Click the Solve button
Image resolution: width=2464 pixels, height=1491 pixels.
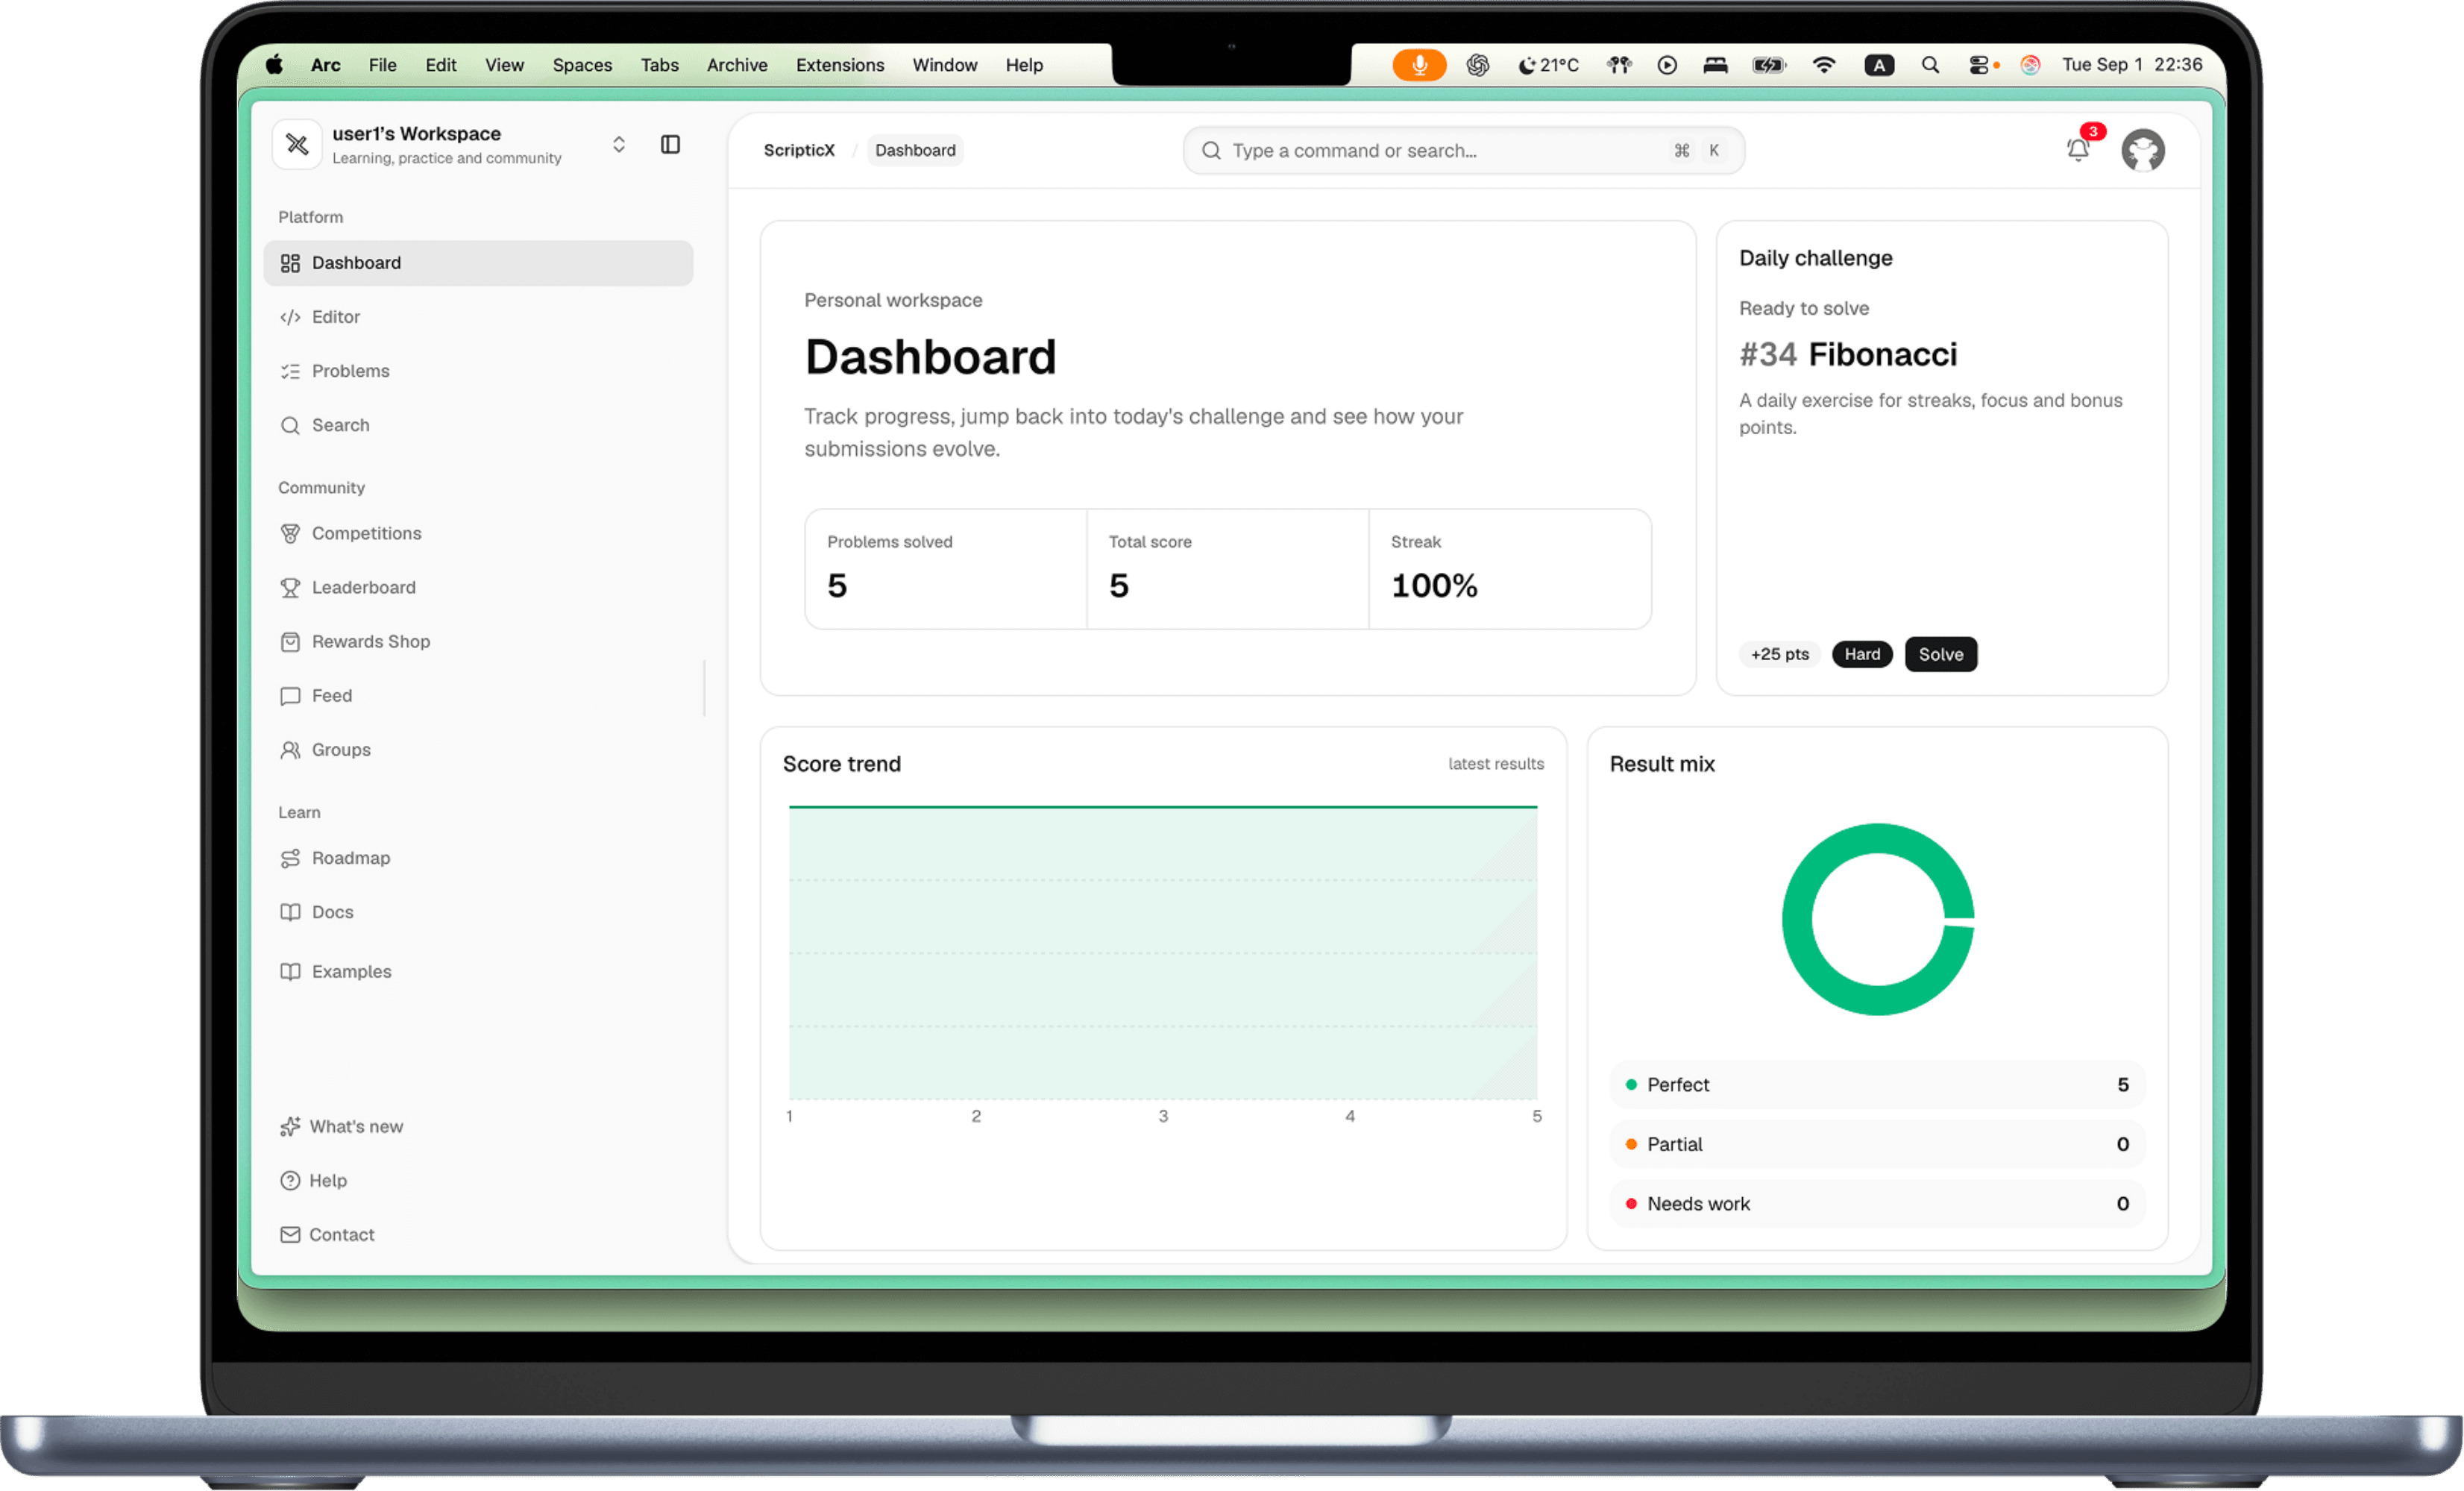(1940, 654)
